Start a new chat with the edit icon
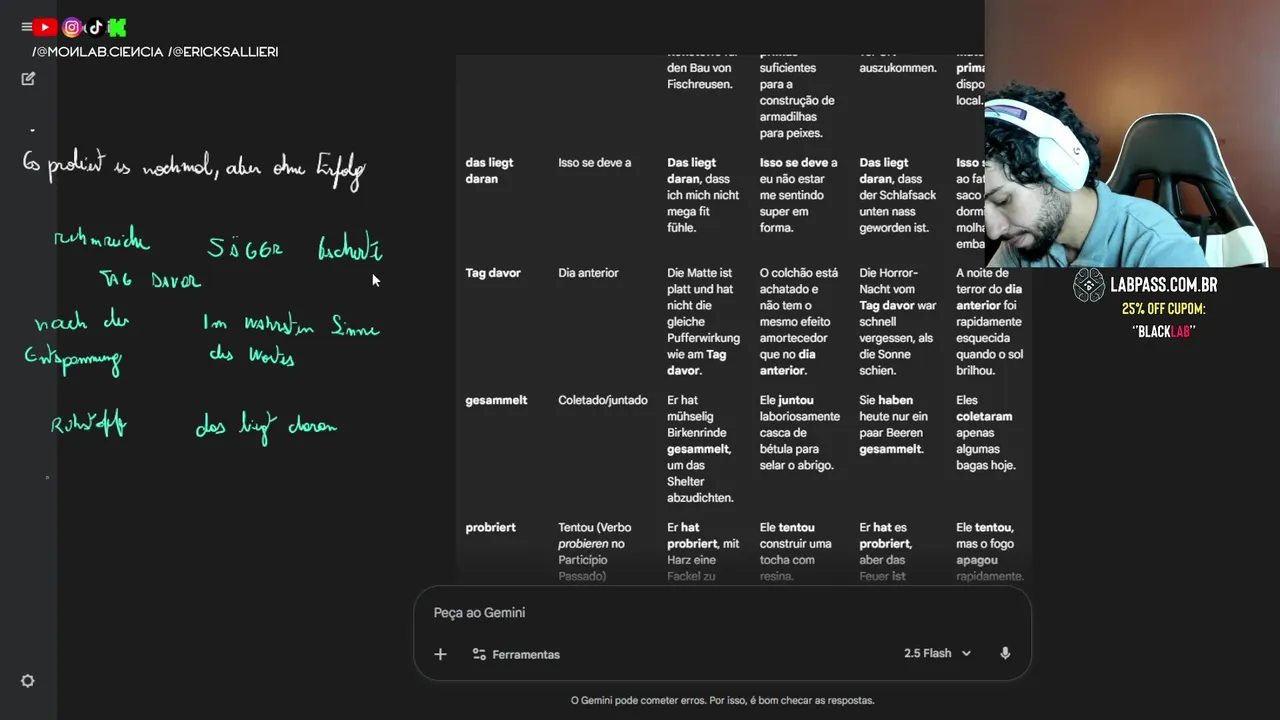Viewport: 1280px width, 720px height. pos(28,78)
